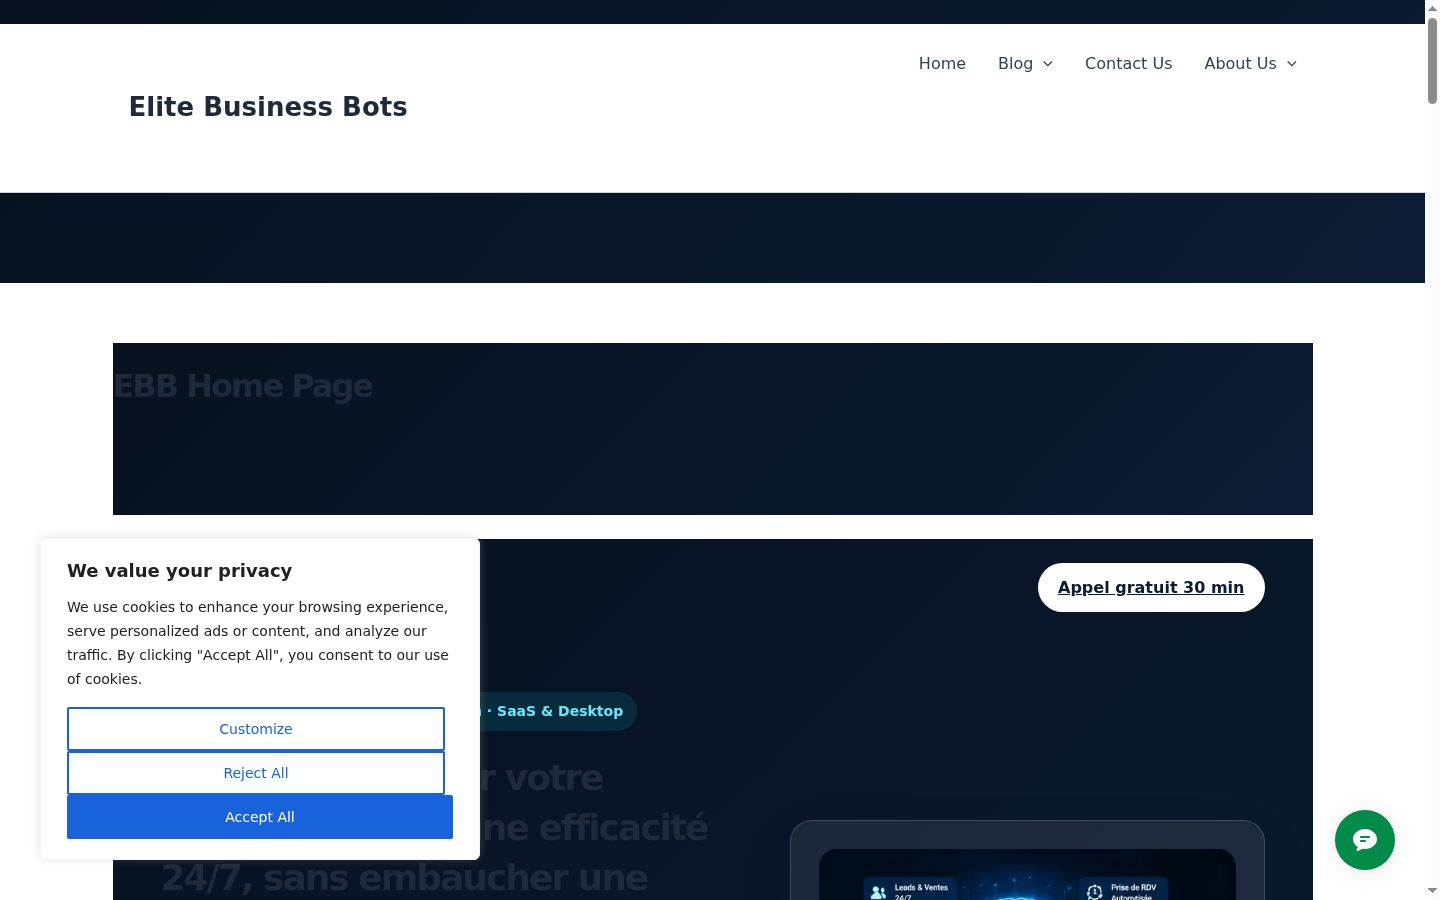Viewport: 1440px width, 900px height.
Task: Click the EBB Home Page heading
Action: (243, 386)
